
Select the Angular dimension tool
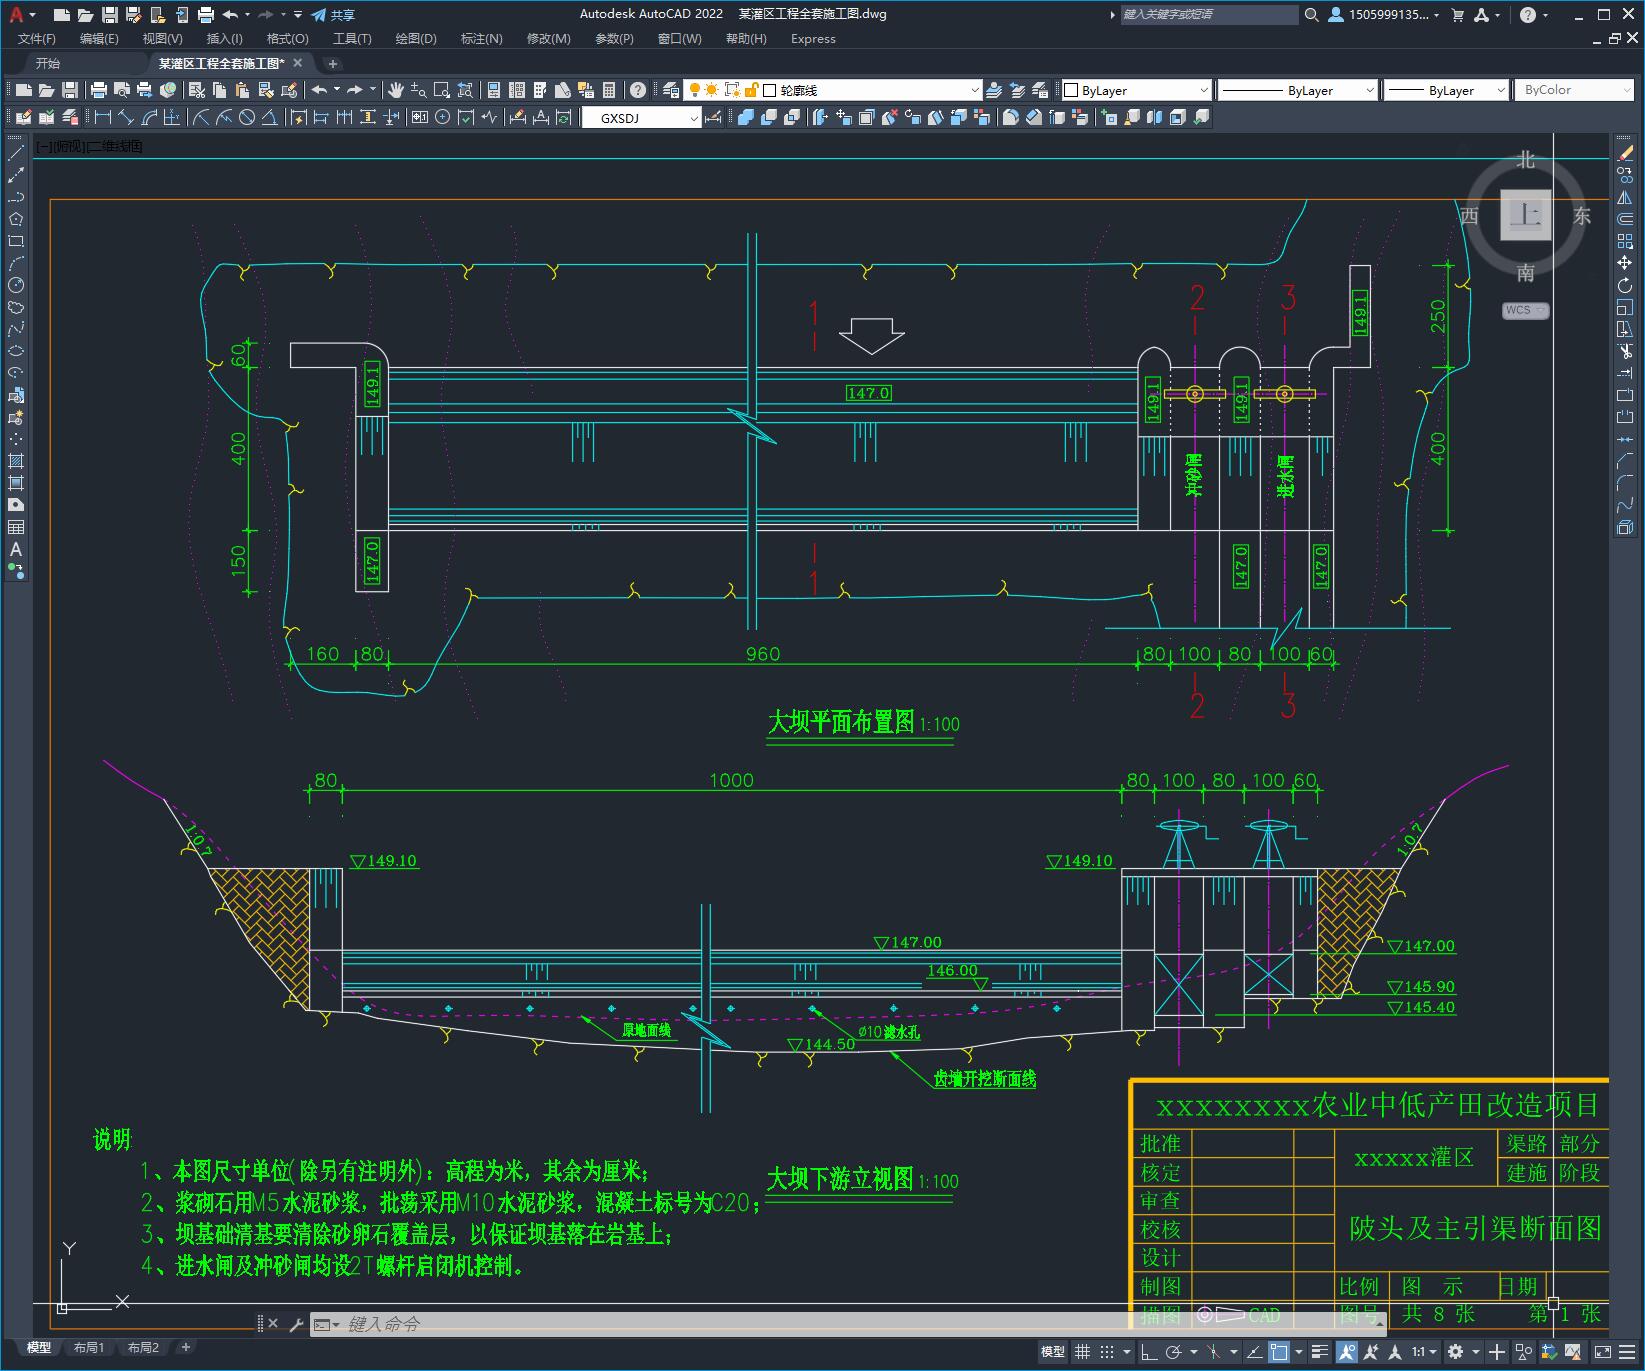[x=270, y=118]
